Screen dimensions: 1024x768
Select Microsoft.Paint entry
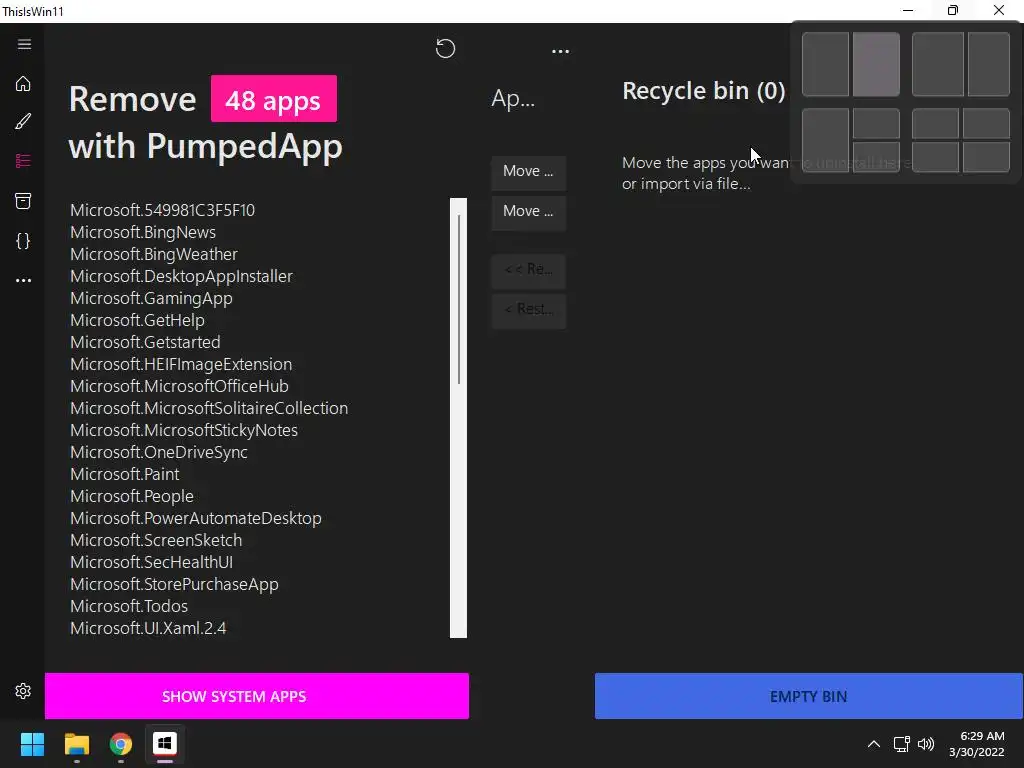click(124, 474)
